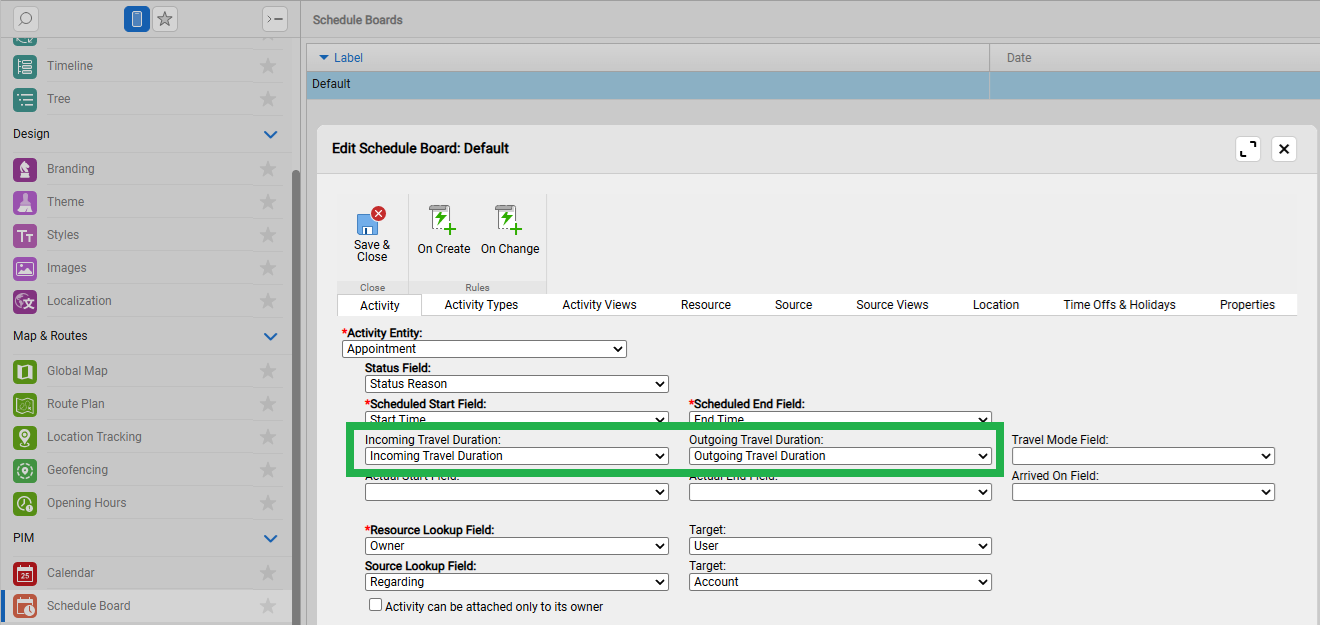Open the Global Map icon
1320x625 pixels.
25,371
